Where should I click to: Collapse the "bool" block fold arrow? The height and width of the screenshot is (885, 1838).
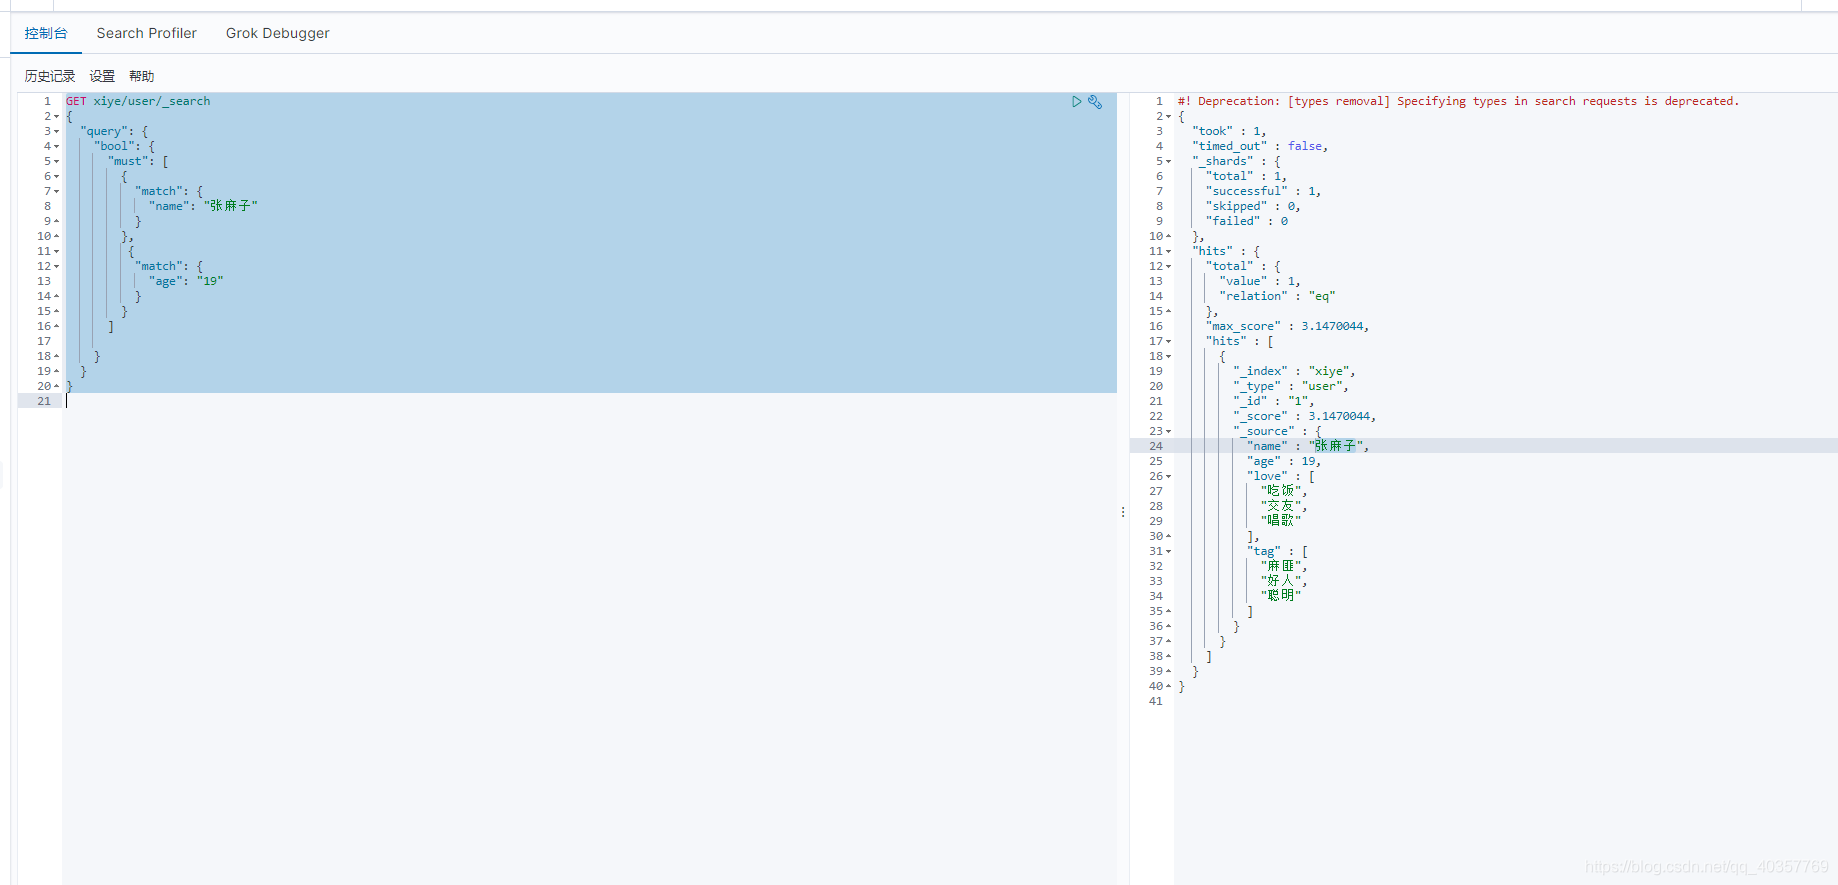(57, 146)
